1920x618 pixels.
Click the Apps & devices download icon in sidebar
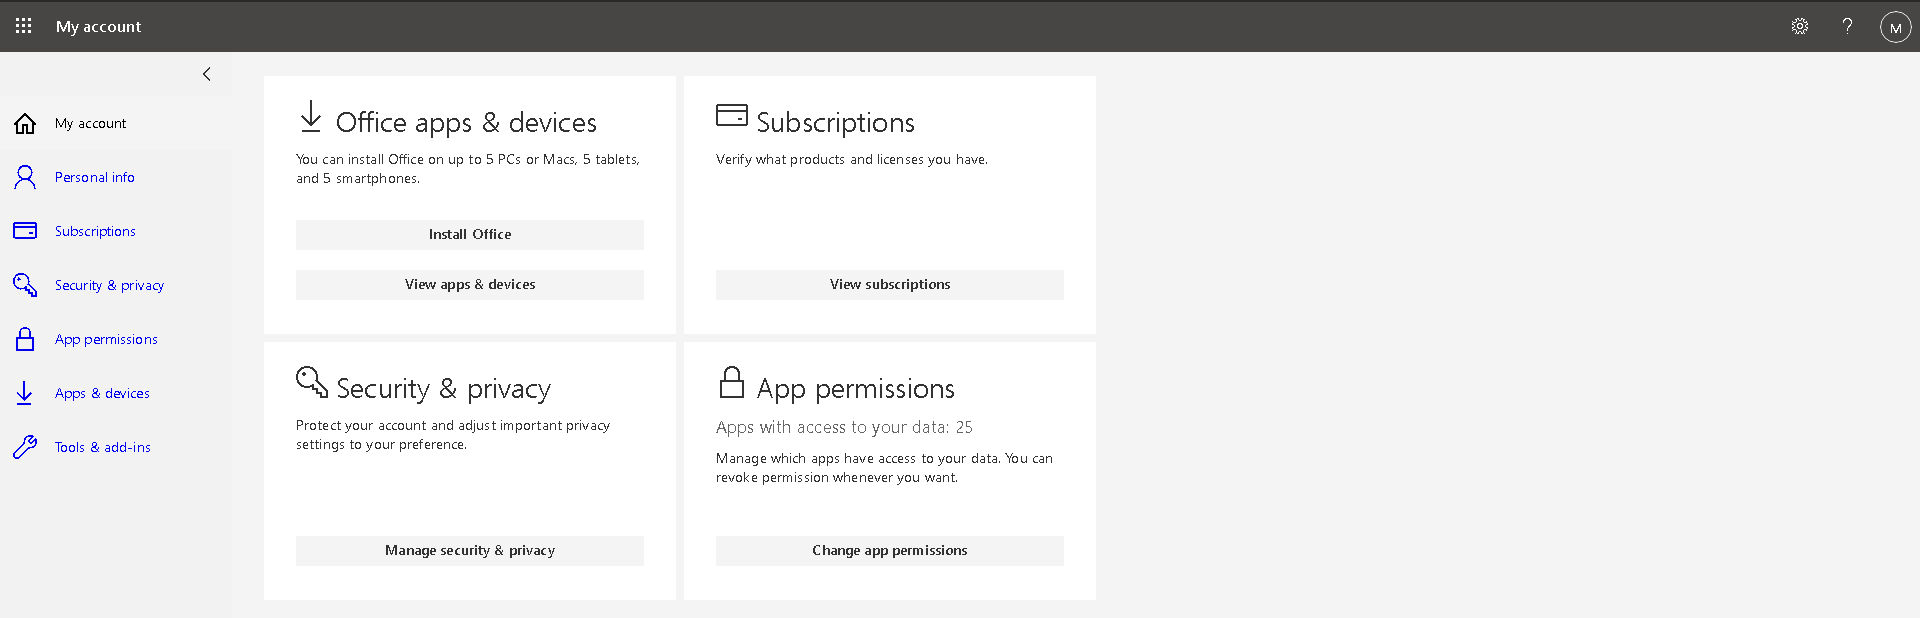[25, 393]
